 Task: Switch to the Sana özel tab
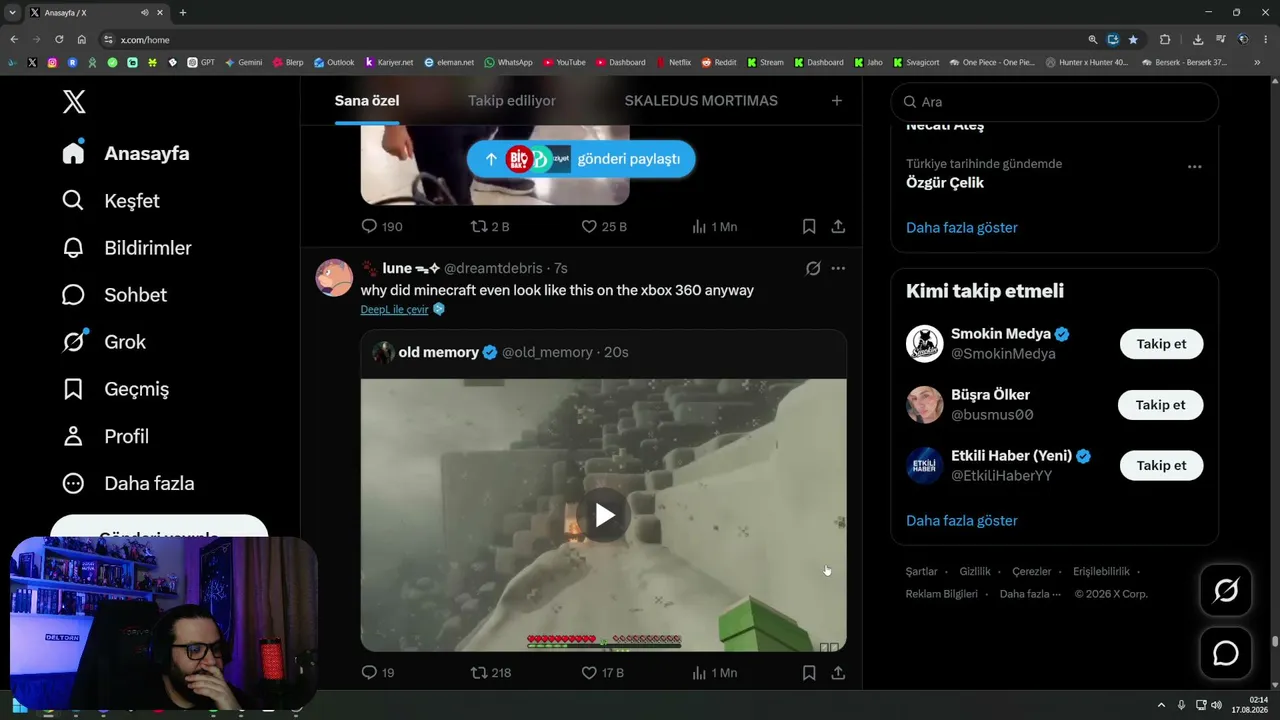click(367, 100)
